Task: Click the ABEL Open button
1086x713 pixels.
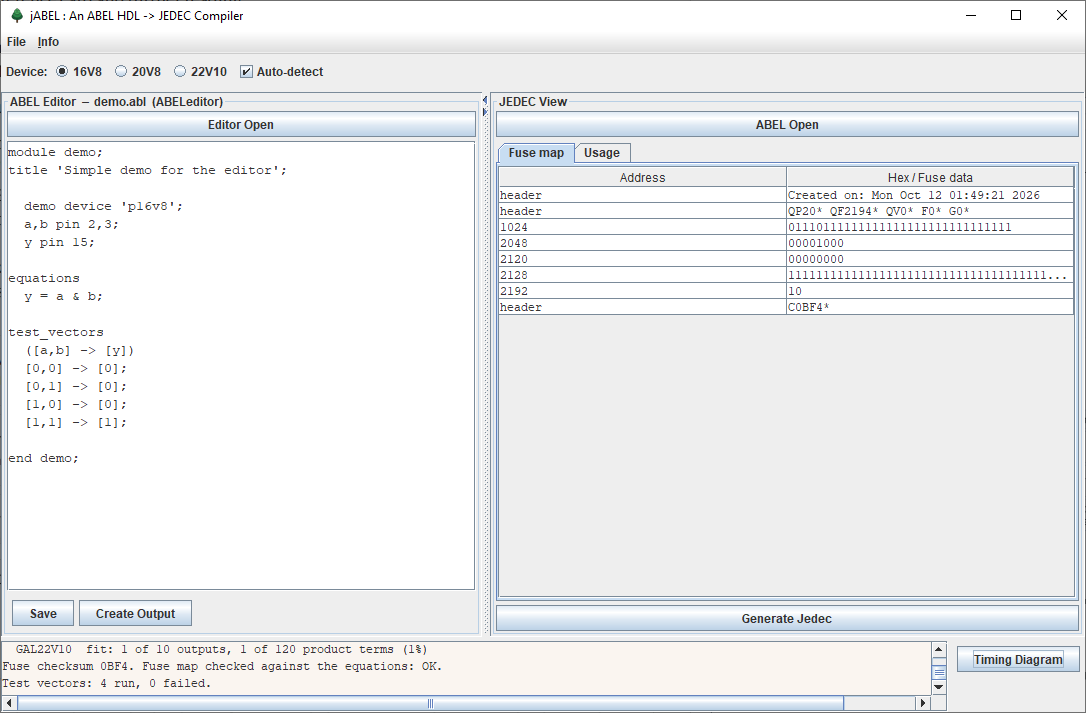Action: coord(787,125)
